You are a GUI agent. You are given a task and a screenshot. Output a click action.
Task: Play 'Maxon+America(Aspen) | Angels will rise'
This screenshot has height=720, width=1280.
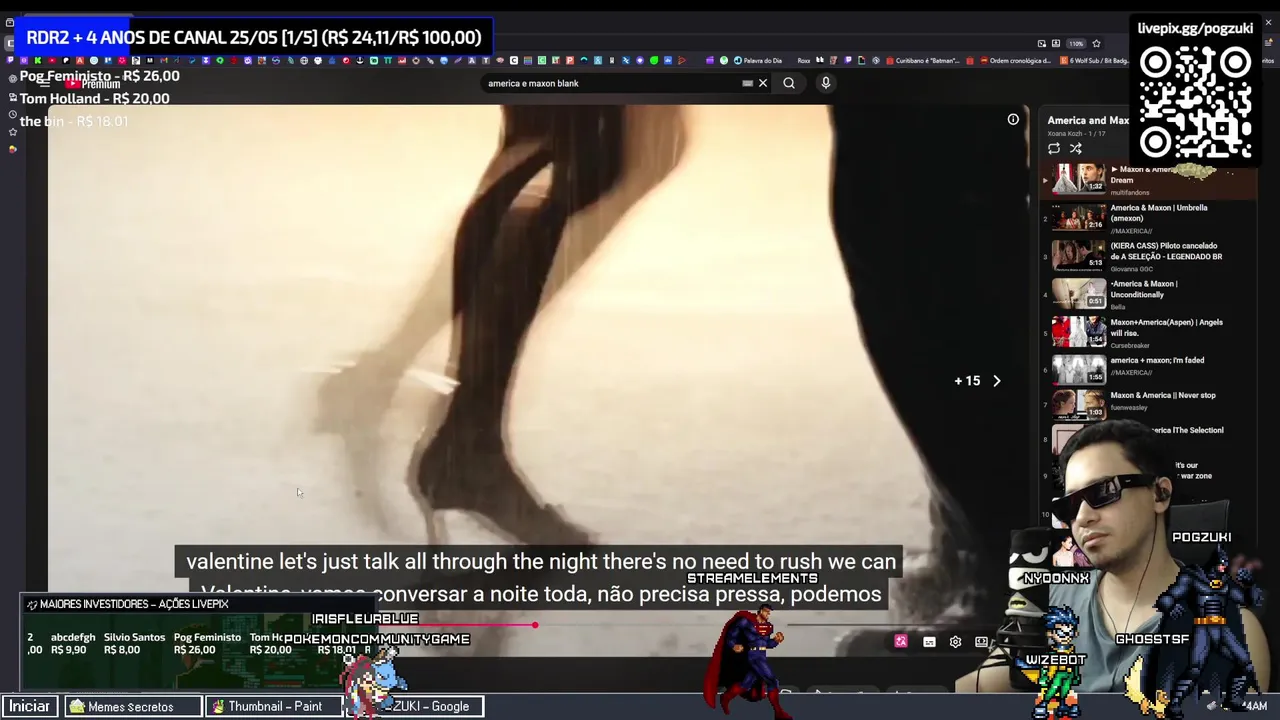point(1166,327)
